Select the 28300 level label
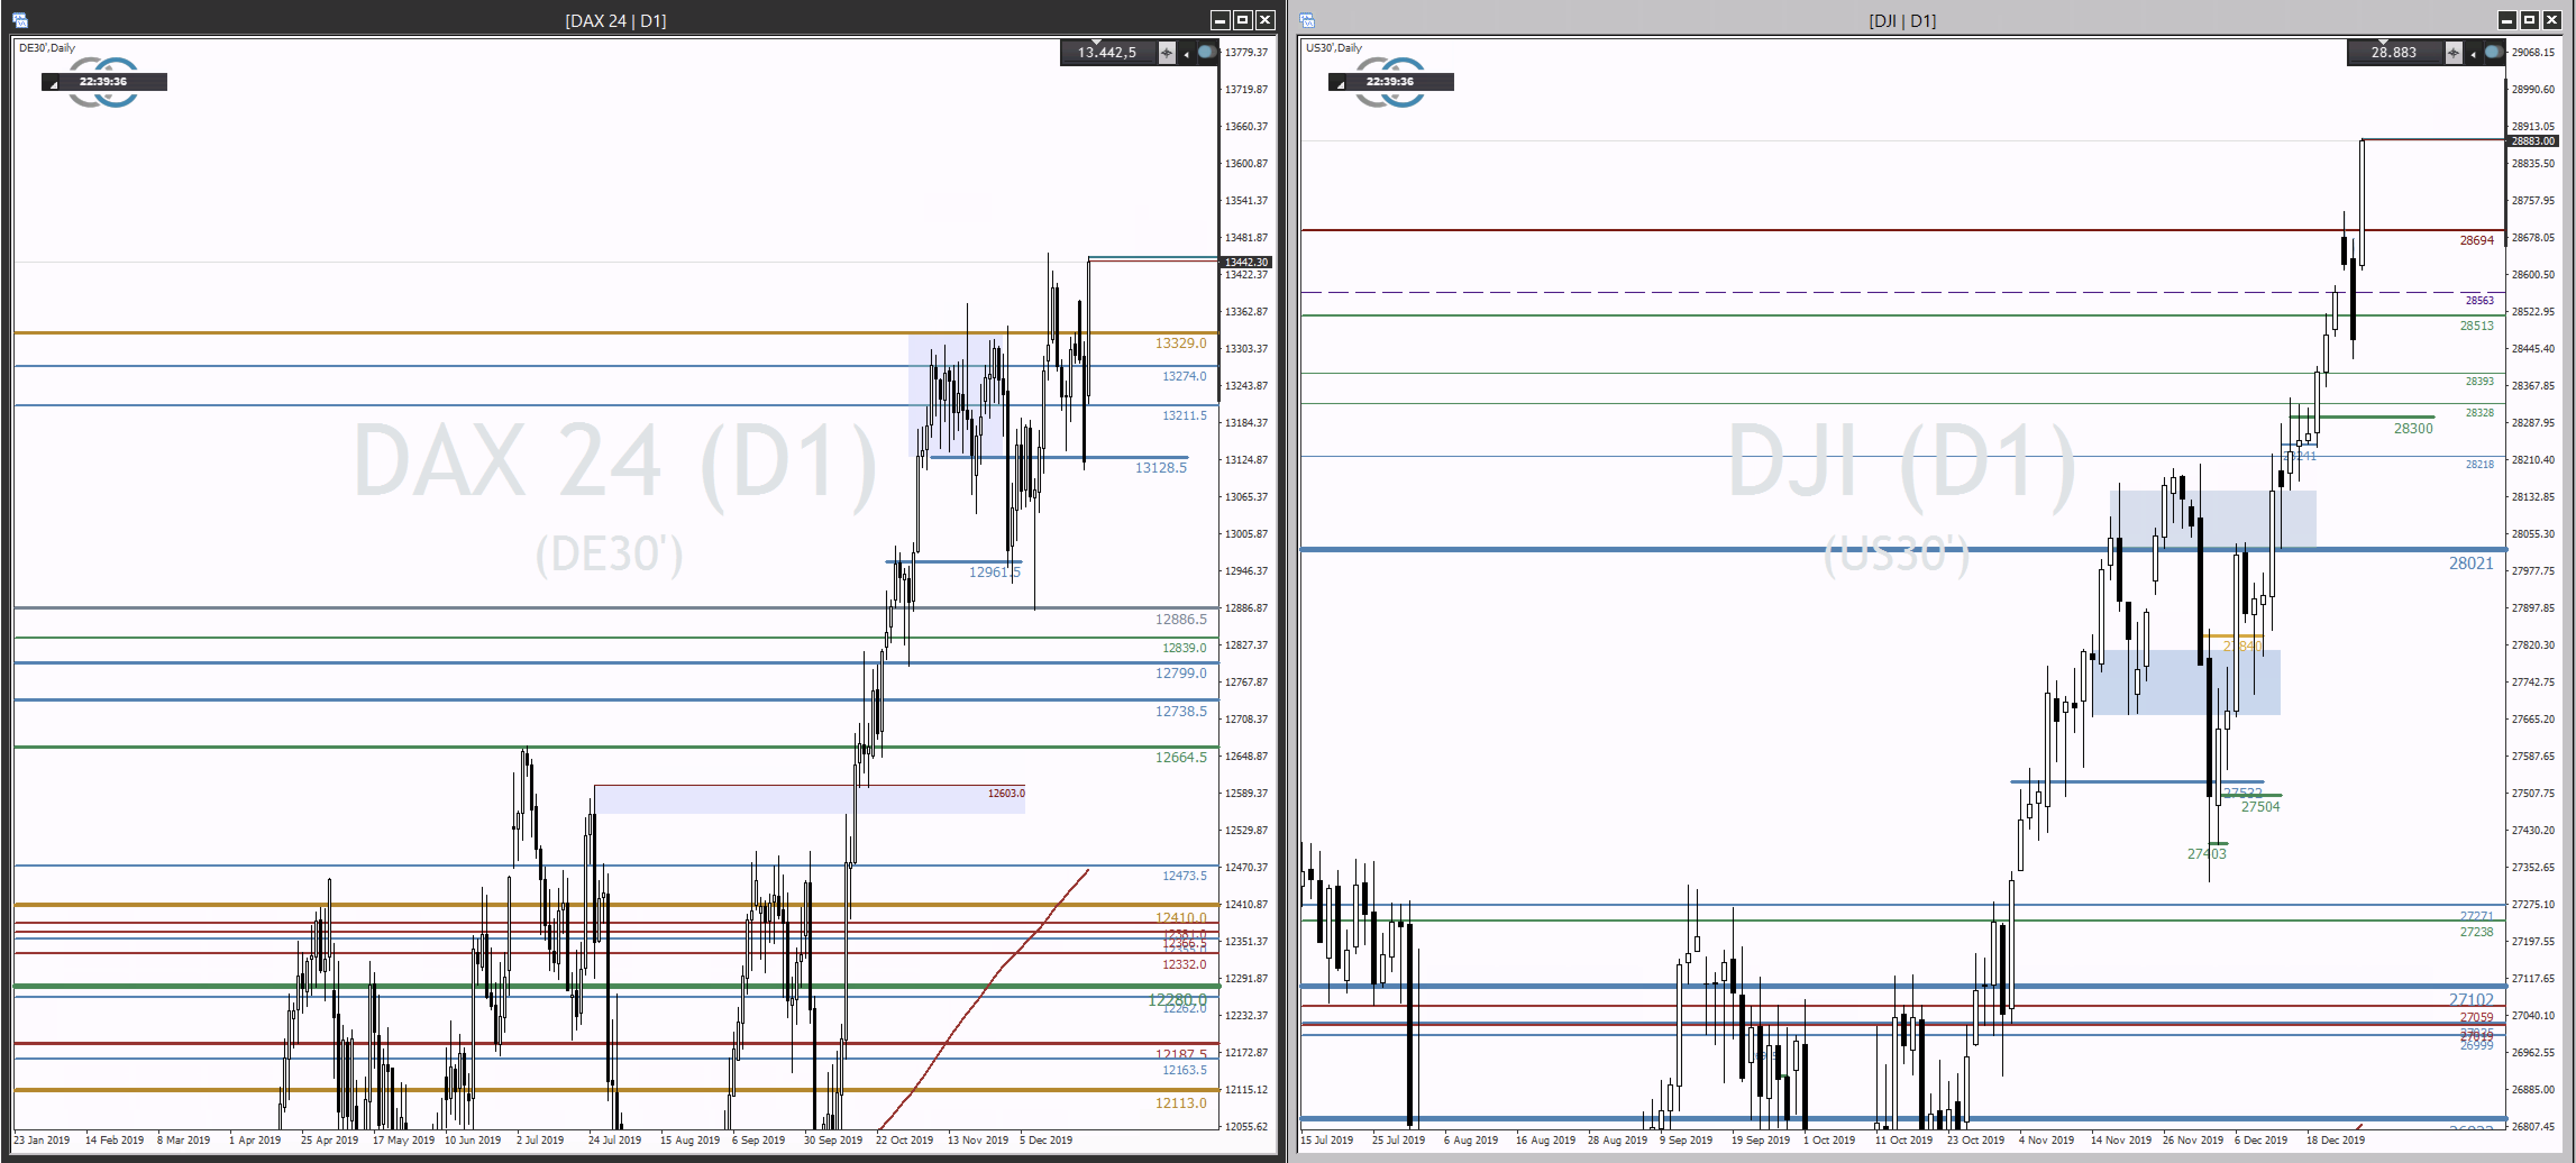2576x1163 pixels. 2413,428
